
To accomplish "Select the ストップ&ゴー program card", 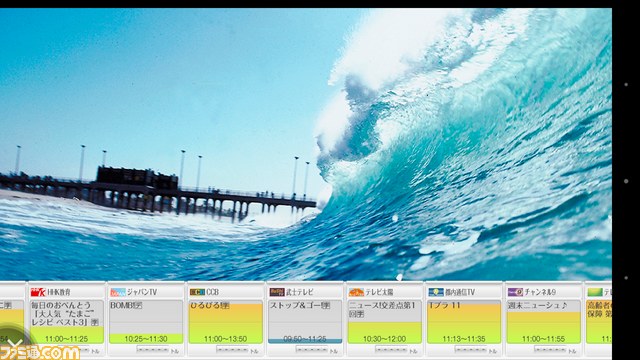I will pyautogui.click(x=305, y=322).
